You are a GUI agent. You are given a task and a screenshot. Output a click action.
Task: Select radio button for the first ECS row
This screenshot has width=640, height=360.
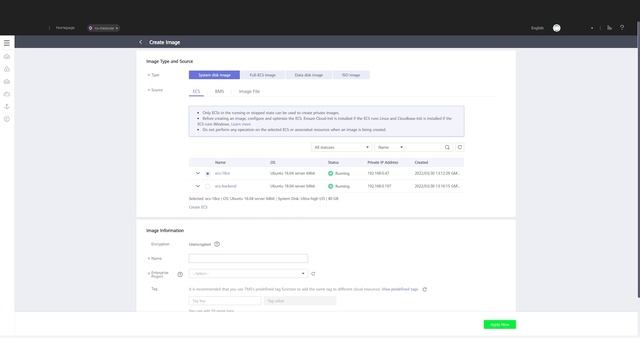tap(208, 173)
